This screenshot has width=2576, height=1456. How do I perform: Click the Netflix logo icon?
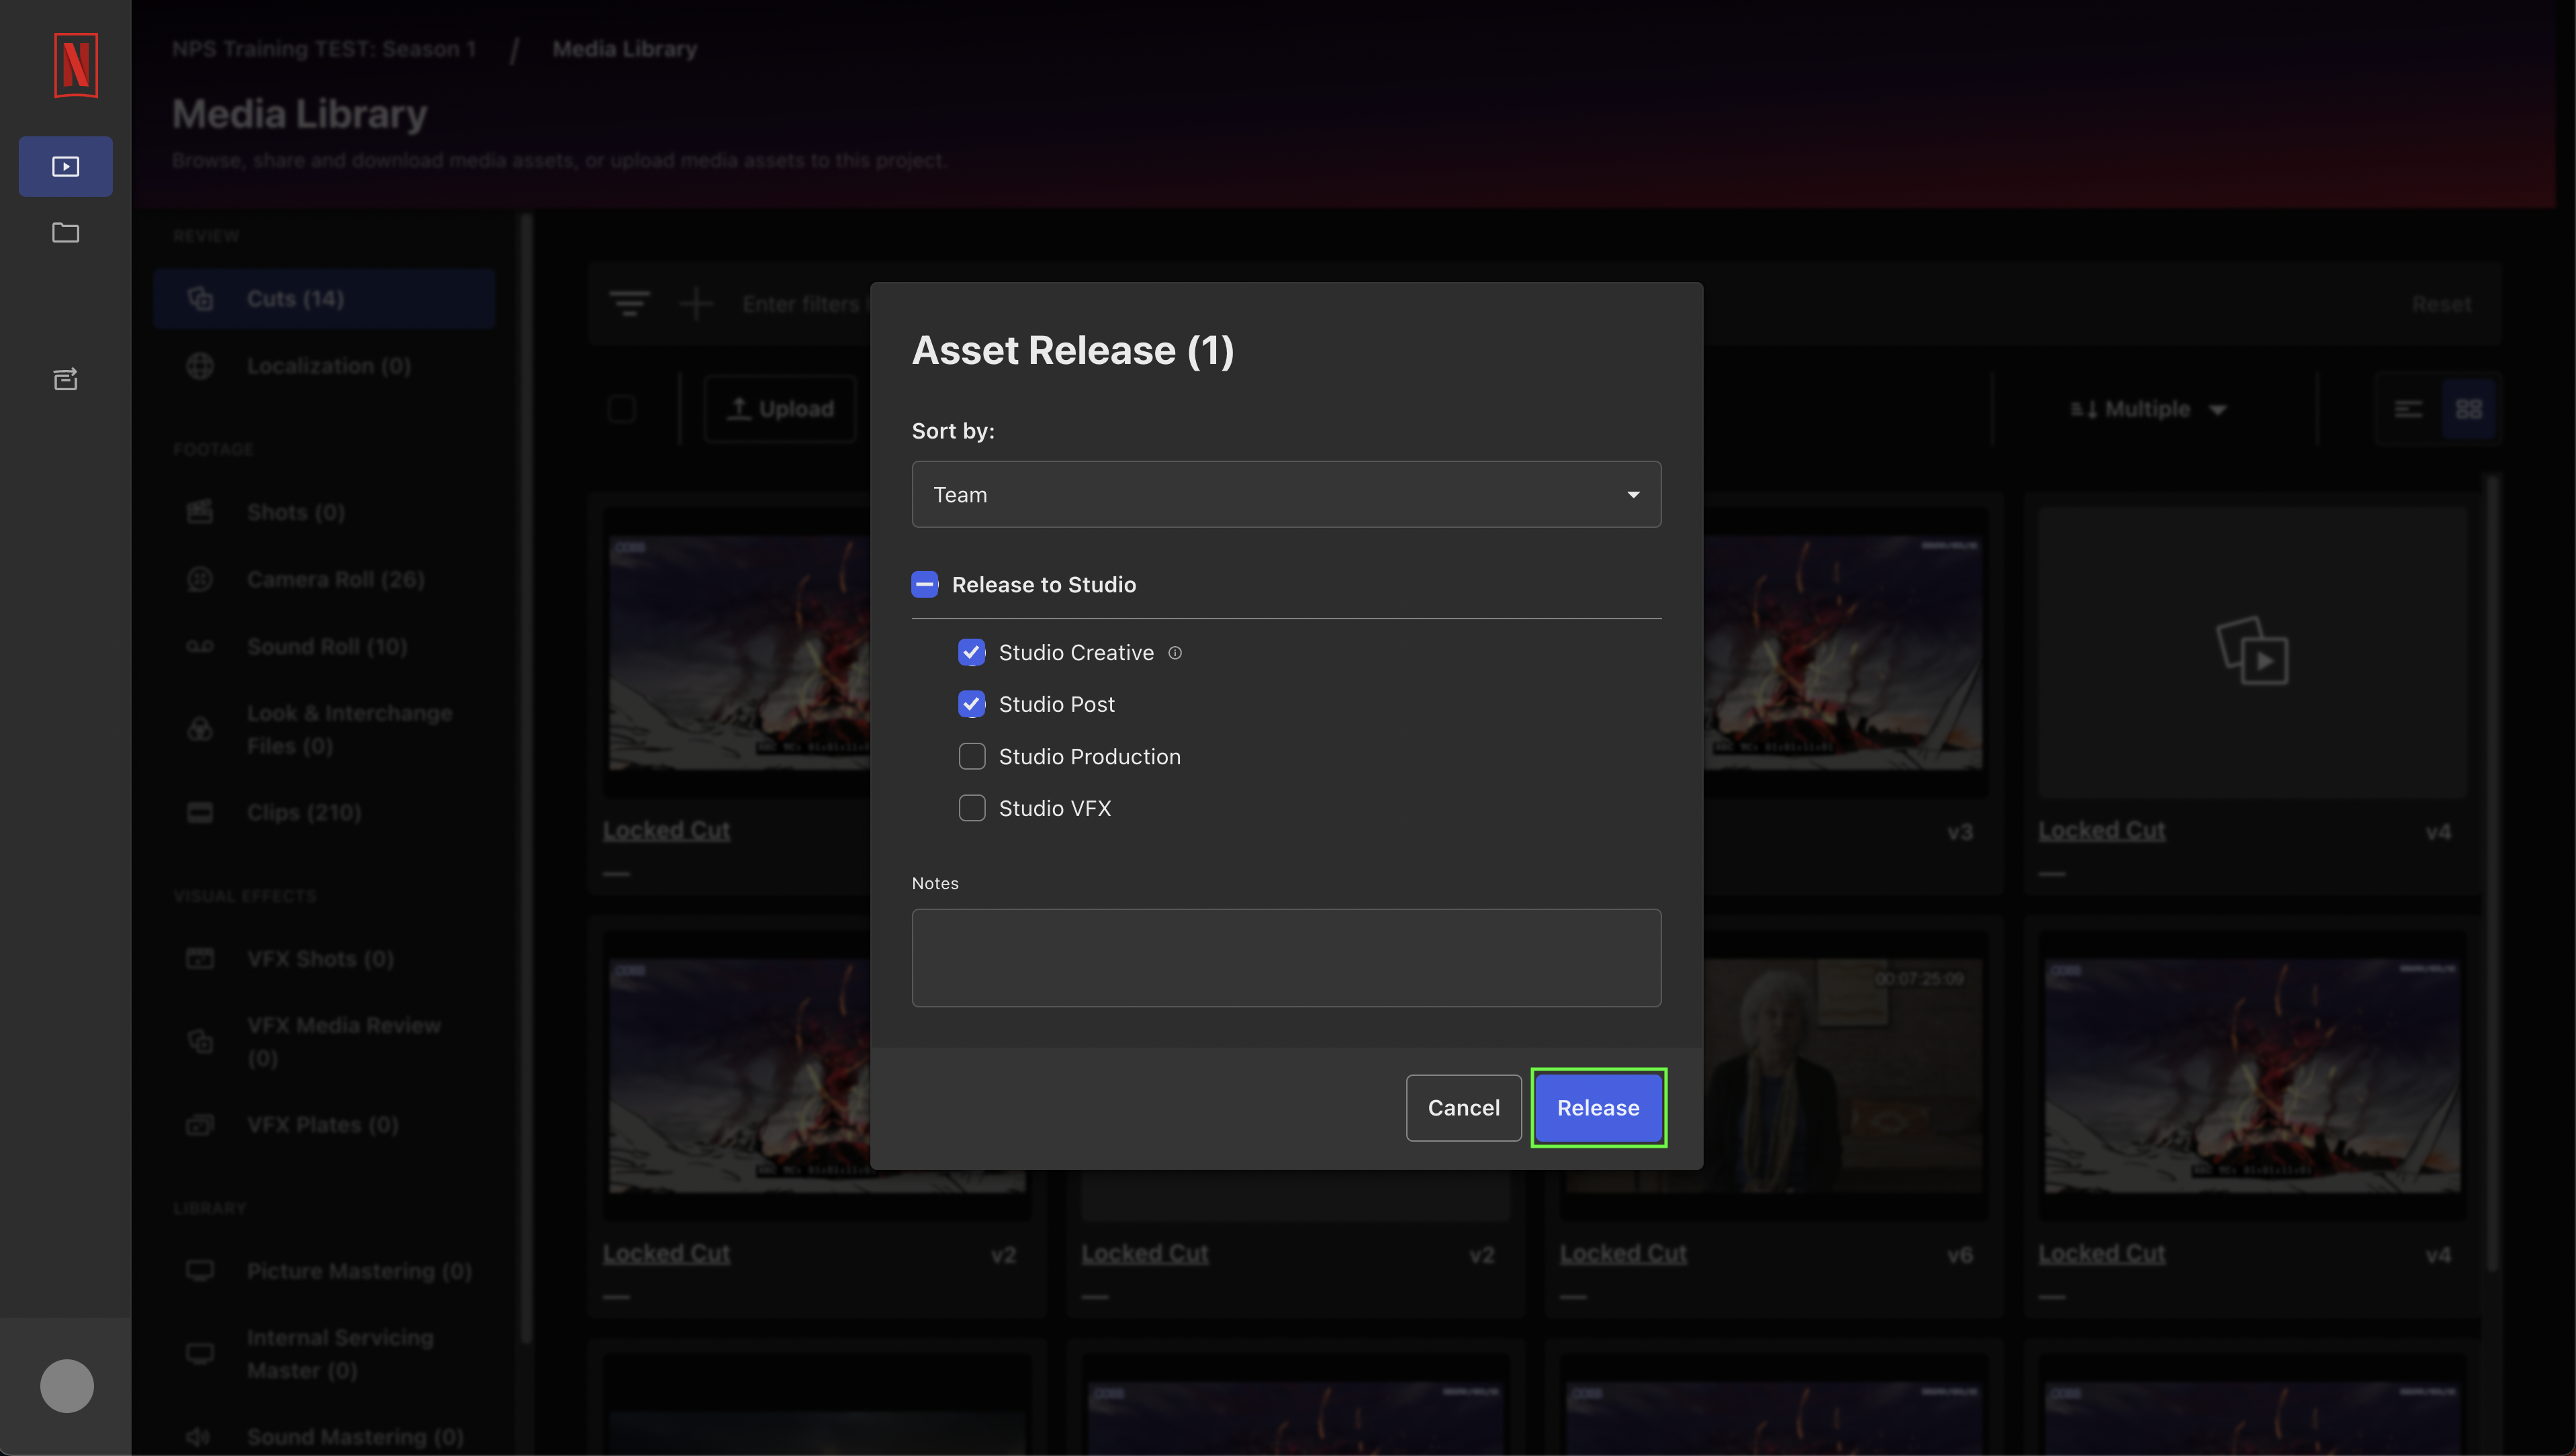tap(76, 65)
